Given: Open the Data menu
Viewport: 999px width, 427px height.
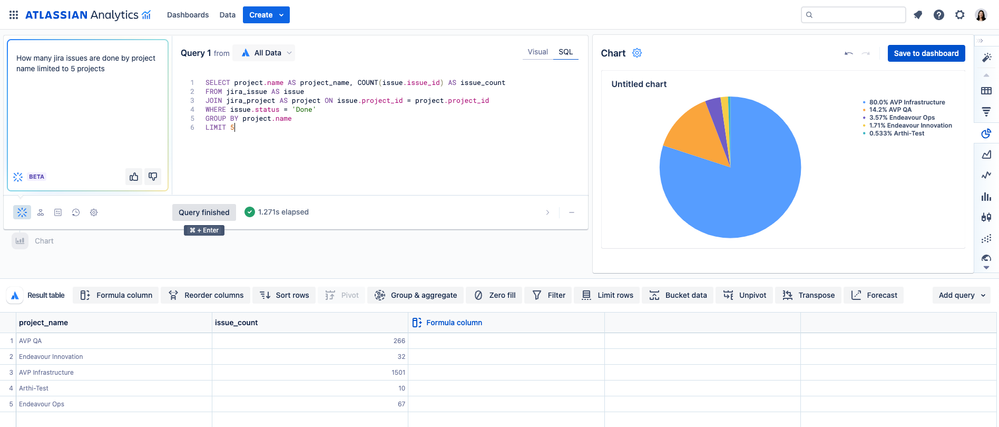Looking at the screenshot, I should [227, 15].
